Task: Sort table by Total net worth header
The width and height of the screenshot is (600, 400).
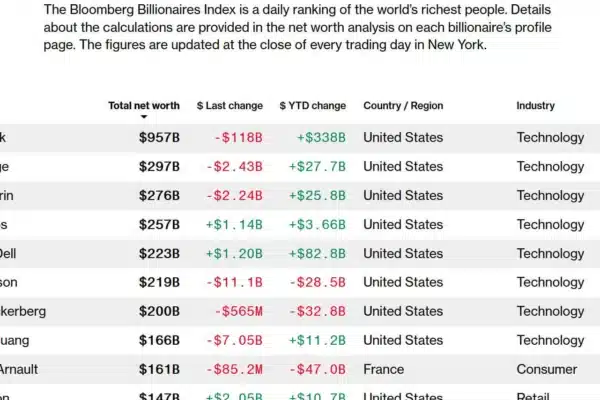Action: 144,106
